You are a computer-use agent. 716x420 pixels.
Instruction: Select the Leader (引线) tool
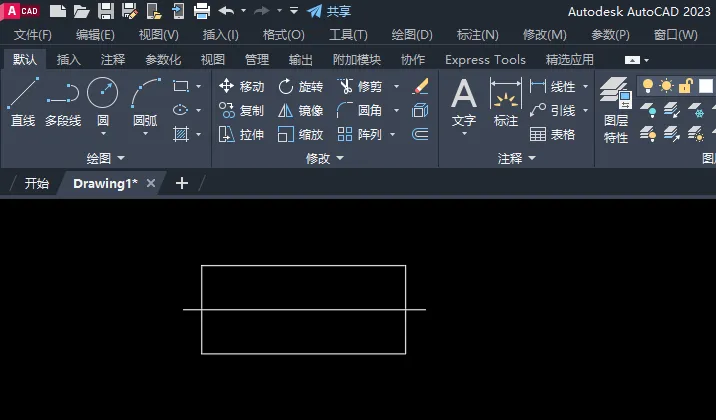click(x=552, y=110)
